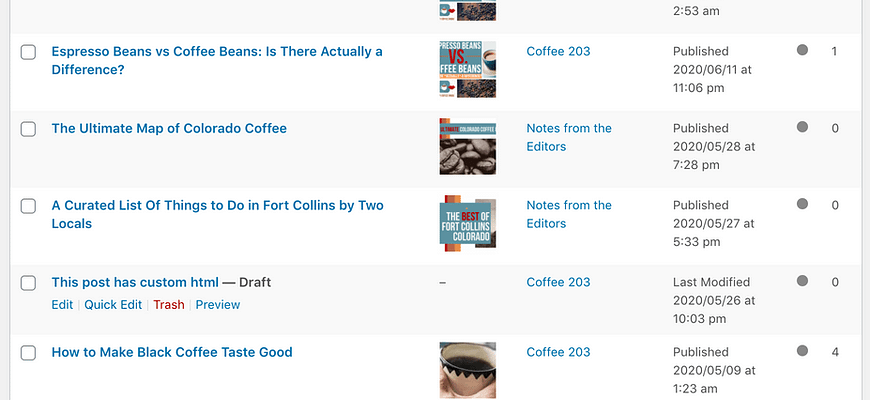Click the gray status dot for Colorado Coffee post
Viewport: 870px width, 400px height.
pos(802,127)
